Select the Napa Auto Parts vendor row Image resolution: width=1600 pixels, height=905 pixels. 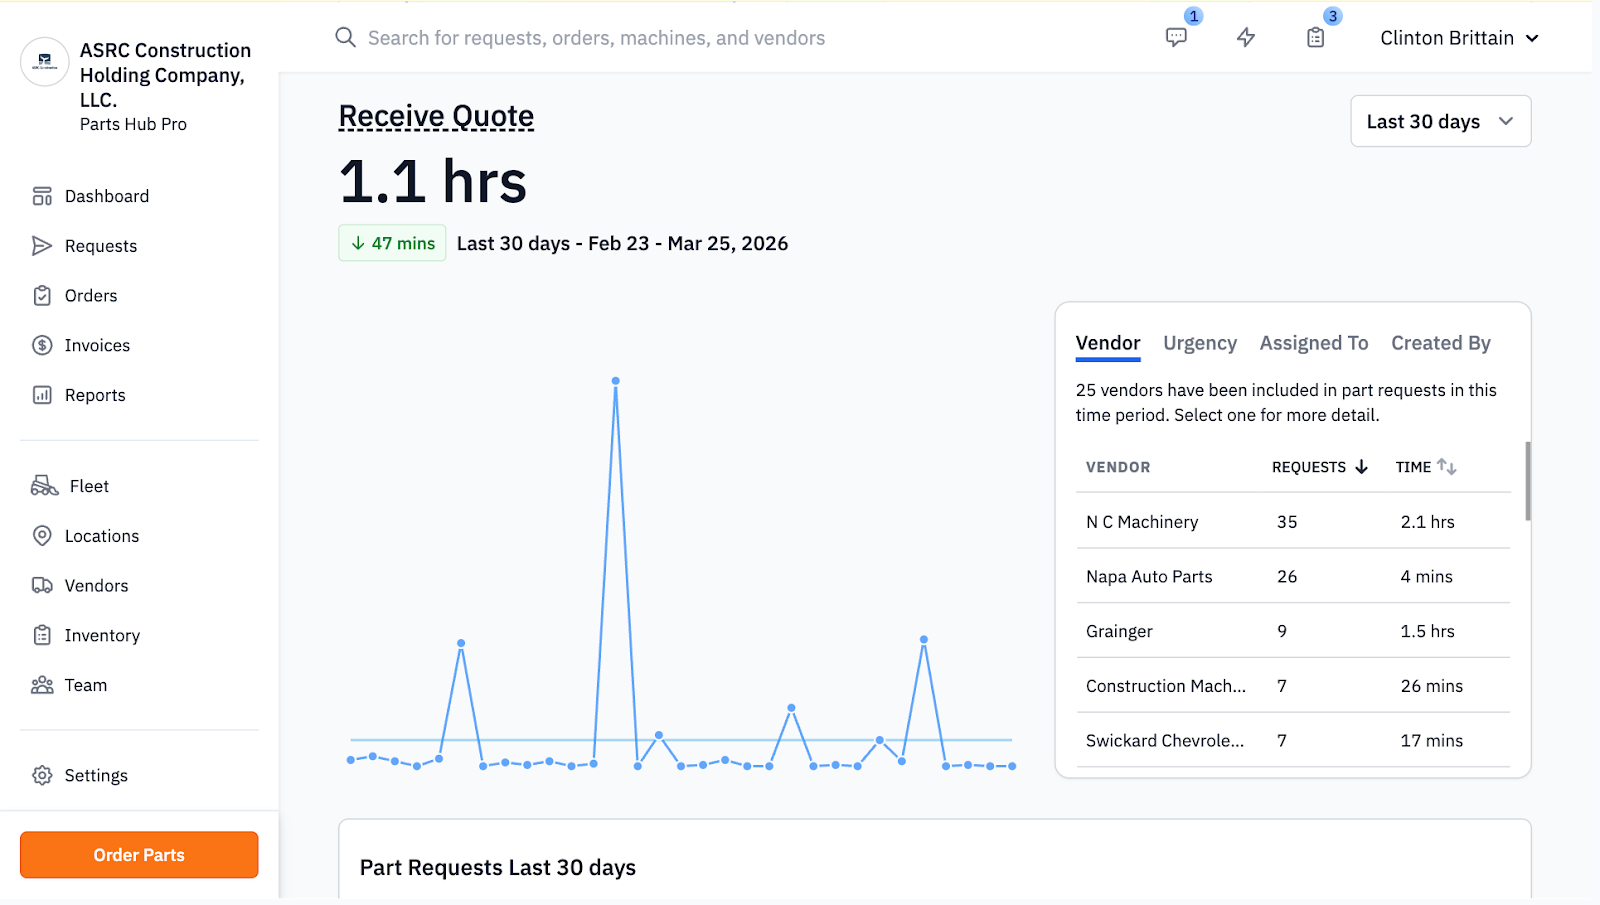tap(1293, 577)
